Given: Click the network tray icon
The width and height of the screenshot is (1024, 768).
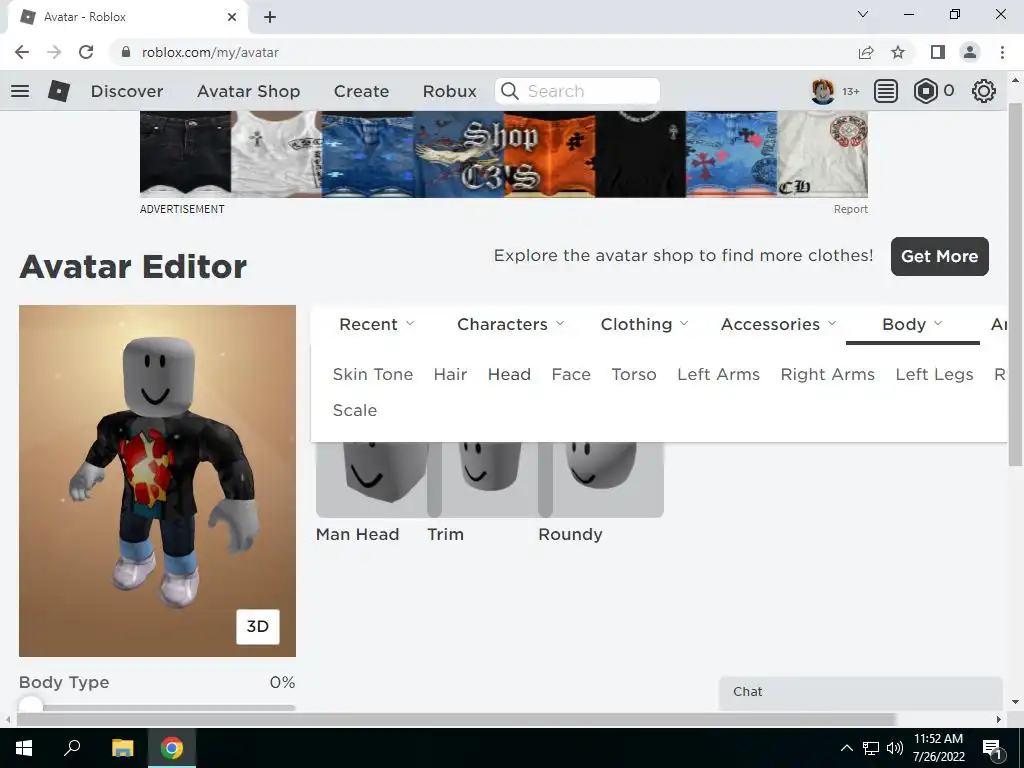Looking at the screenshot, I should (871, 748).
